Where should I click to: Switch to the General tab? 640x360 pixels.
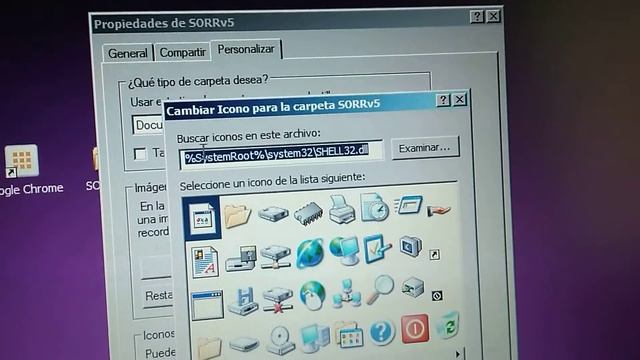pos(128,53)
